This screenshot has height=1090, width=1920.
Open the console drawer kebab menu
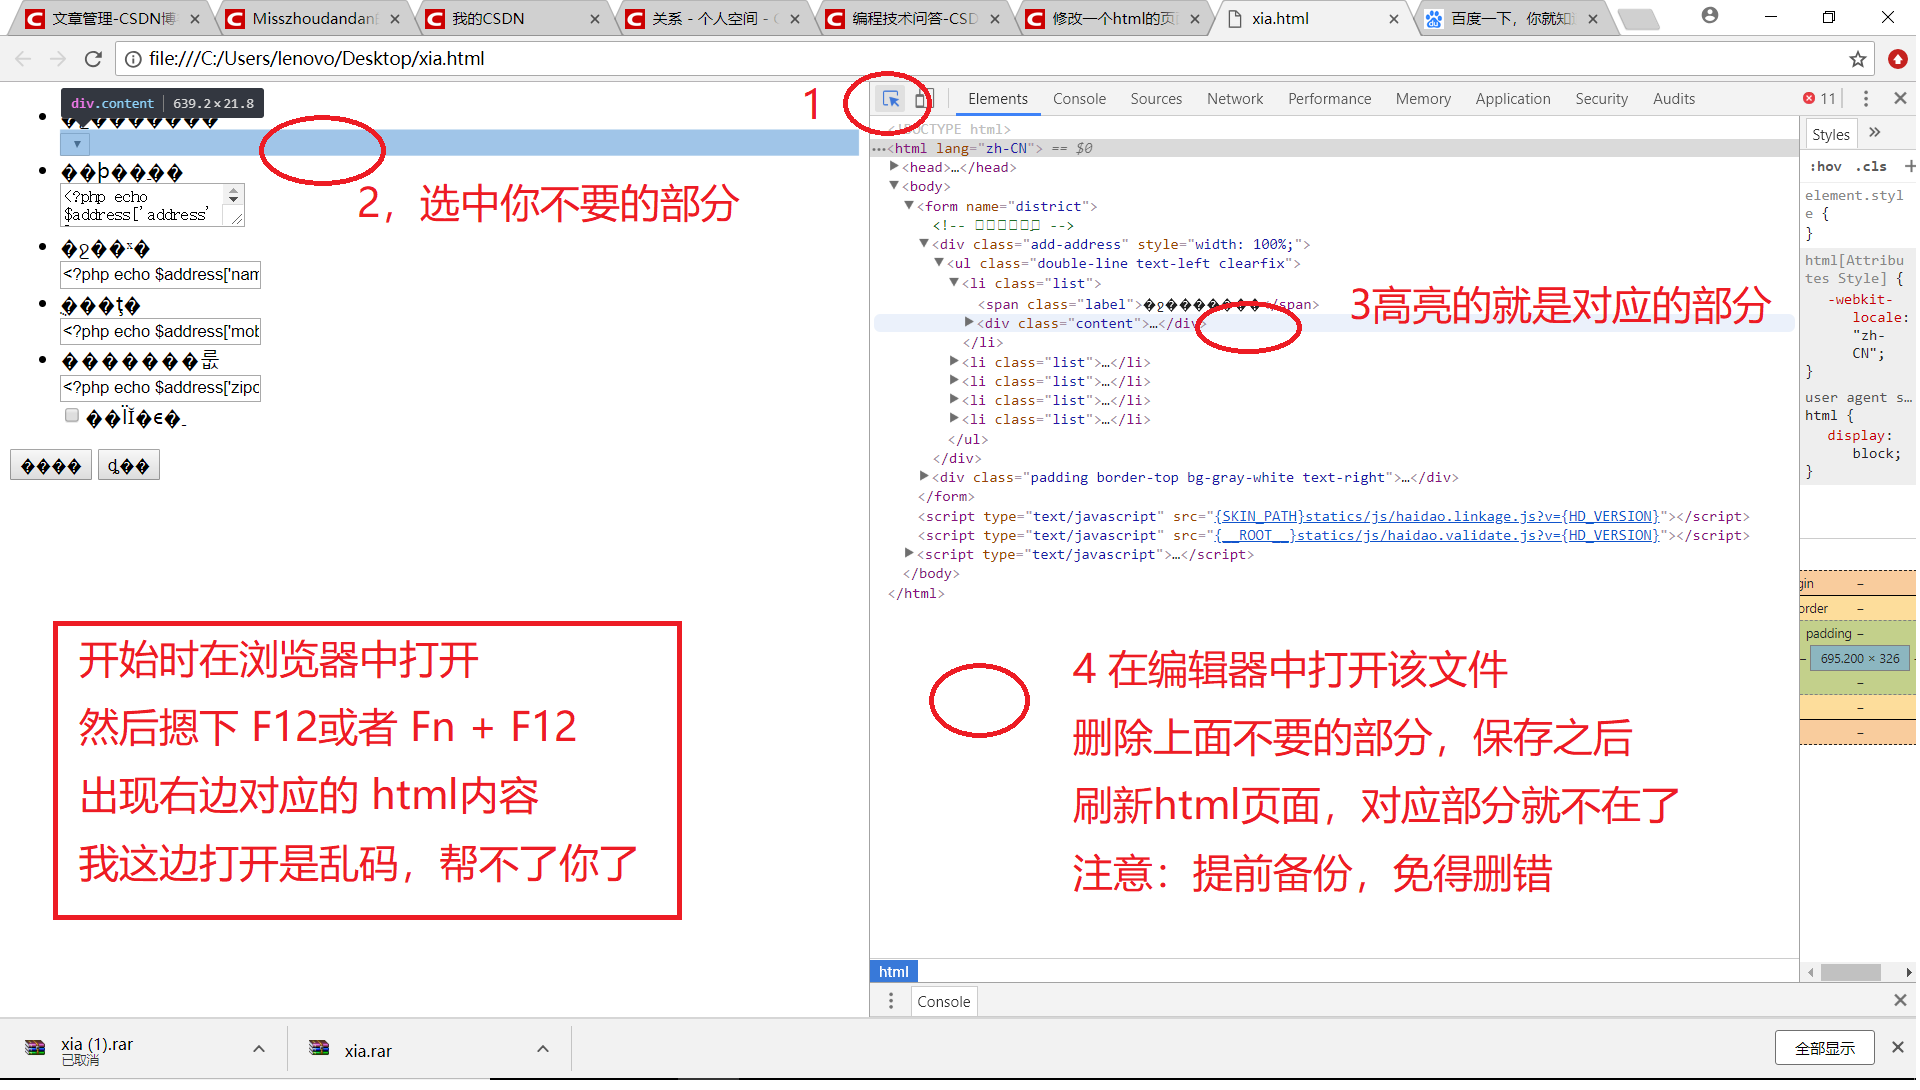tap(891, 1002)
